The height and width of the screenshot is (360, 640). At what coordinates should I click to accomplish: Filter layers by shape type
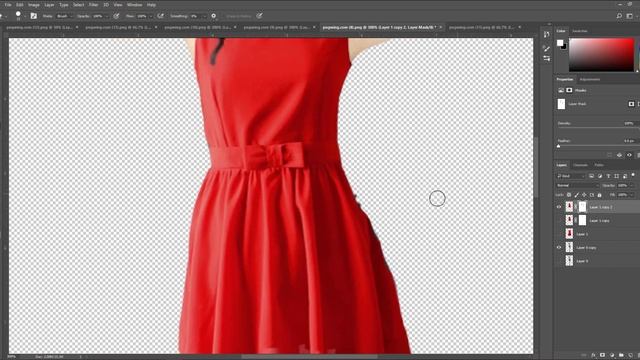pos(616,176)
